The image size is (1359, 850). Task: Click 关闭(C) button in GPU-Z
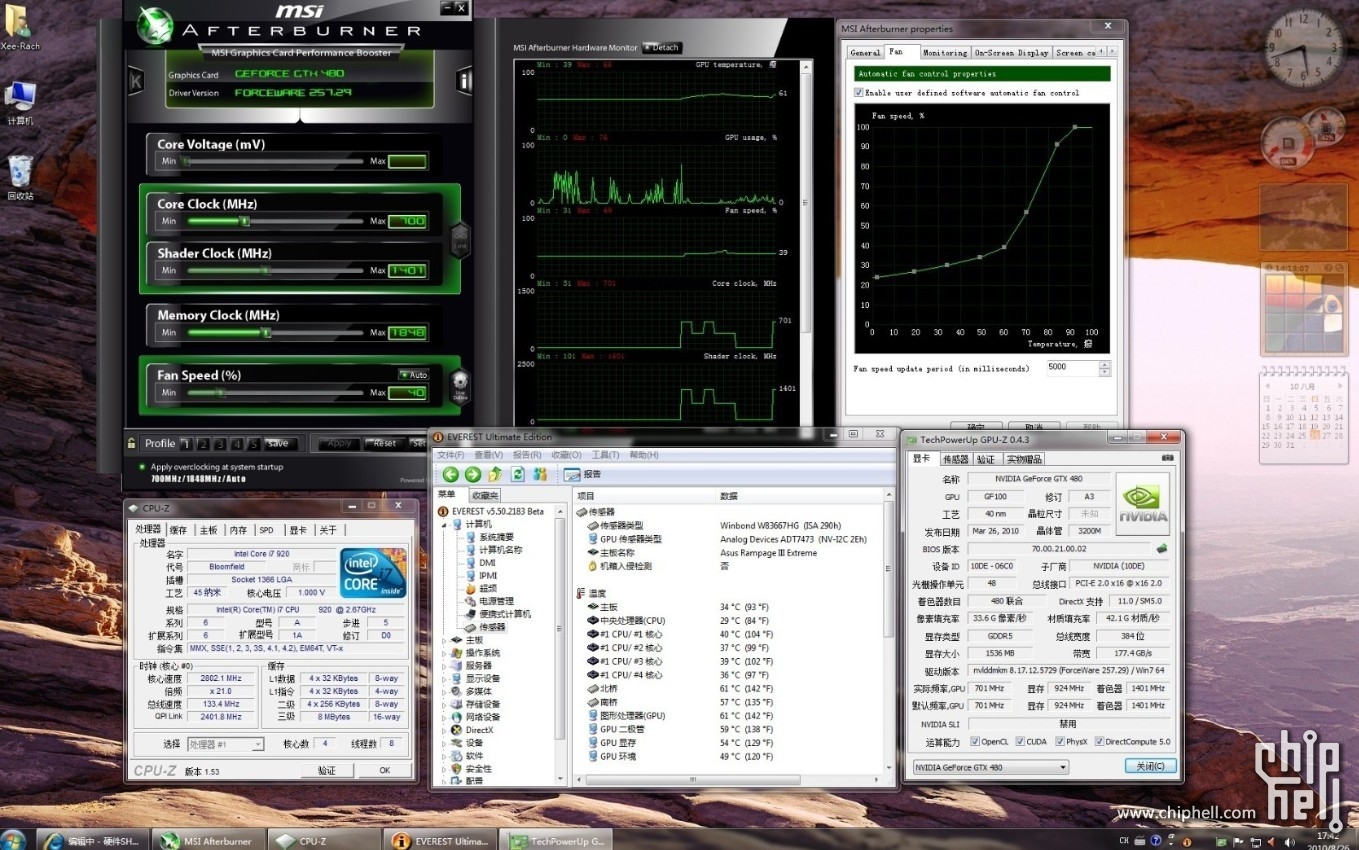click(1150, 766)
